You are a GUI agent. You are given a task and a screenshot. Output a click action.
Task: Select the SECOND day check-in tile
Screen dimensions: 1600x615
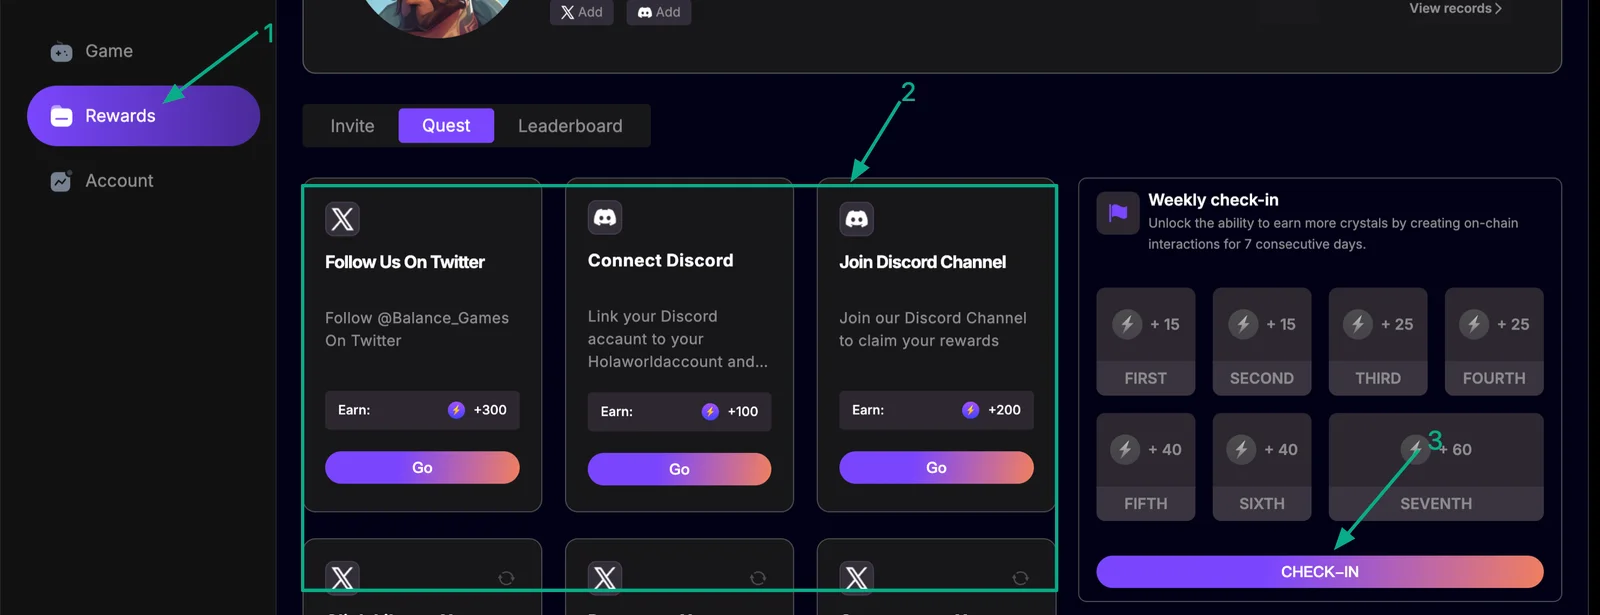(x=1262, y=342)
